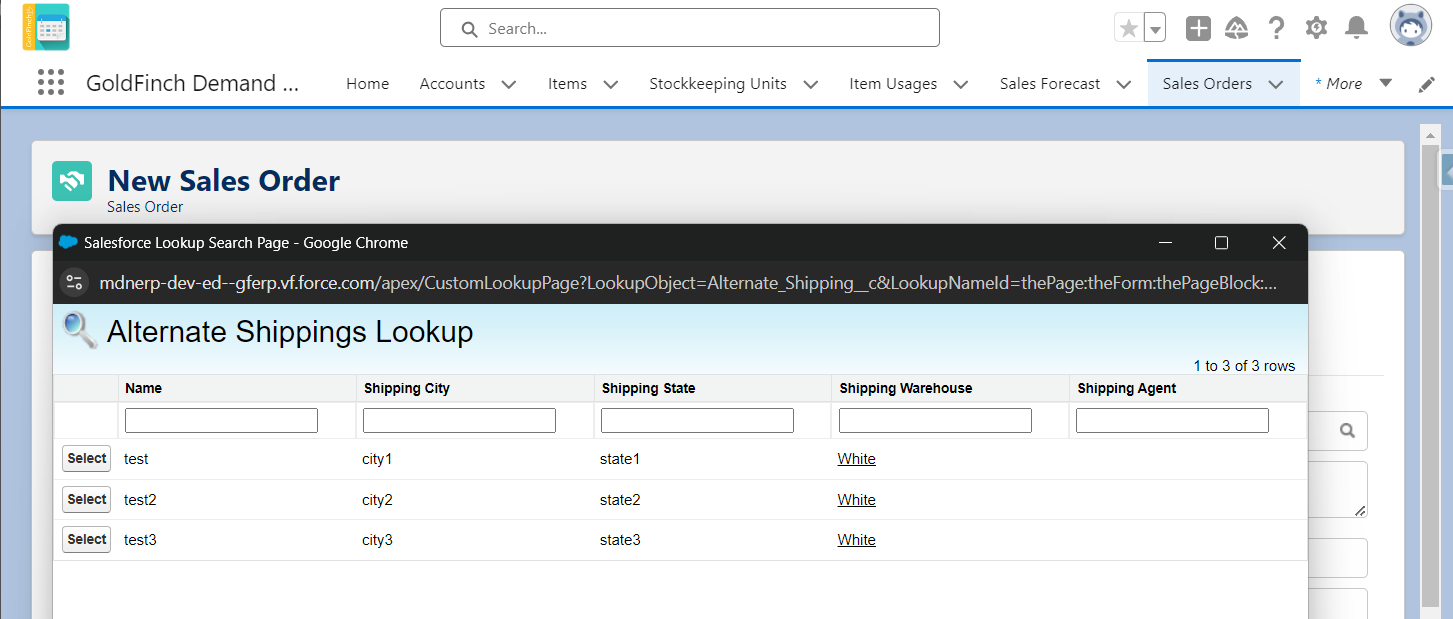Click the city1 cell
1453x619 pixels.
(x=377, y=459)
